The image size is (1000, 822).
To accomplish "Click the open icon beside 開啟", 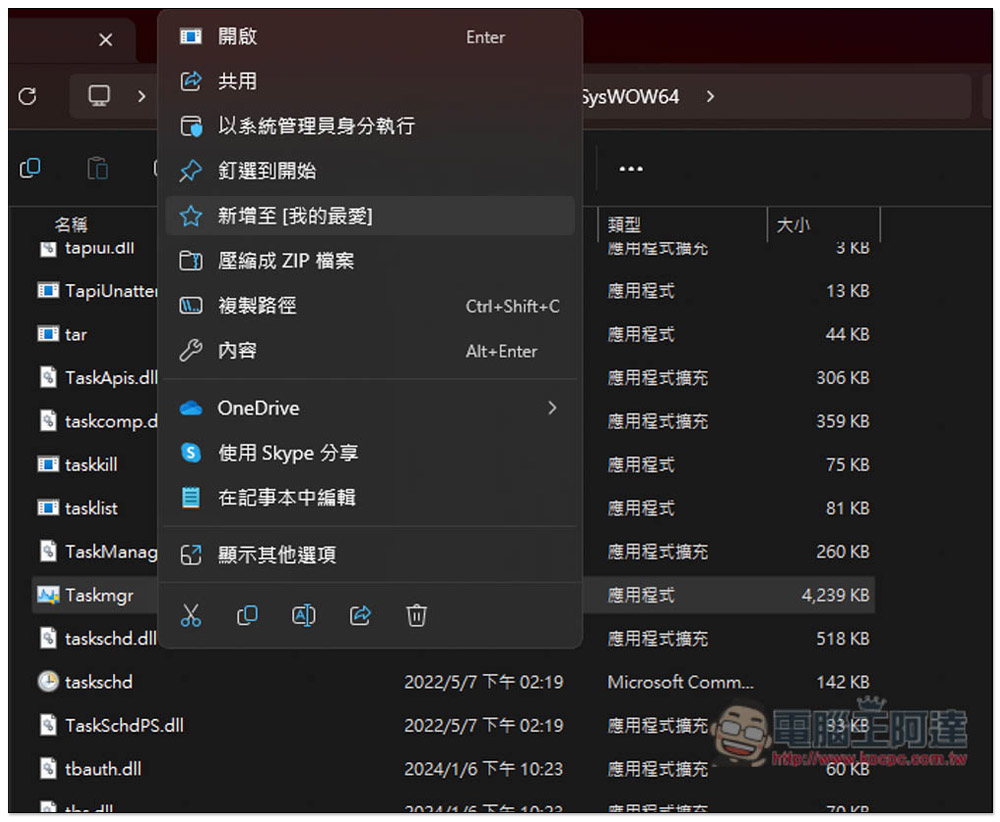I will [x=191, y=36].
